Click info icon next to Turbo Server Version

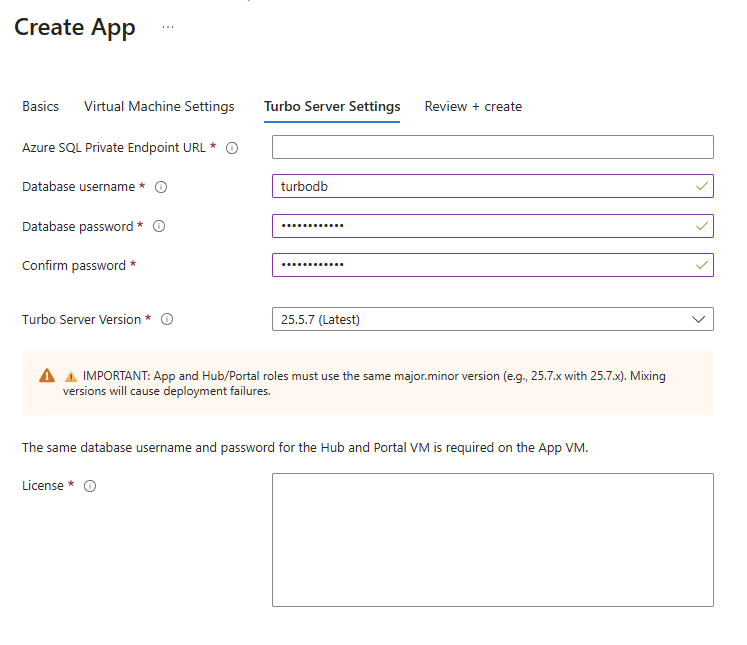coord(167,320)
